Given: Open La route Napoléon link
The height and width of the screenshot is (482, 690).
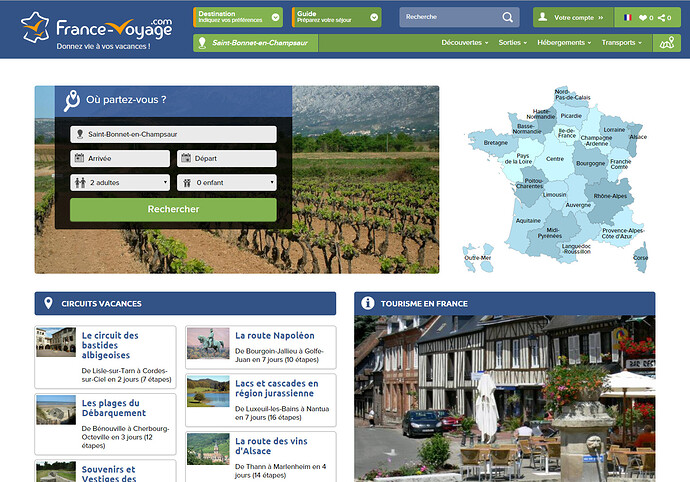Looking at the screenshot, I should click(275, 335).
